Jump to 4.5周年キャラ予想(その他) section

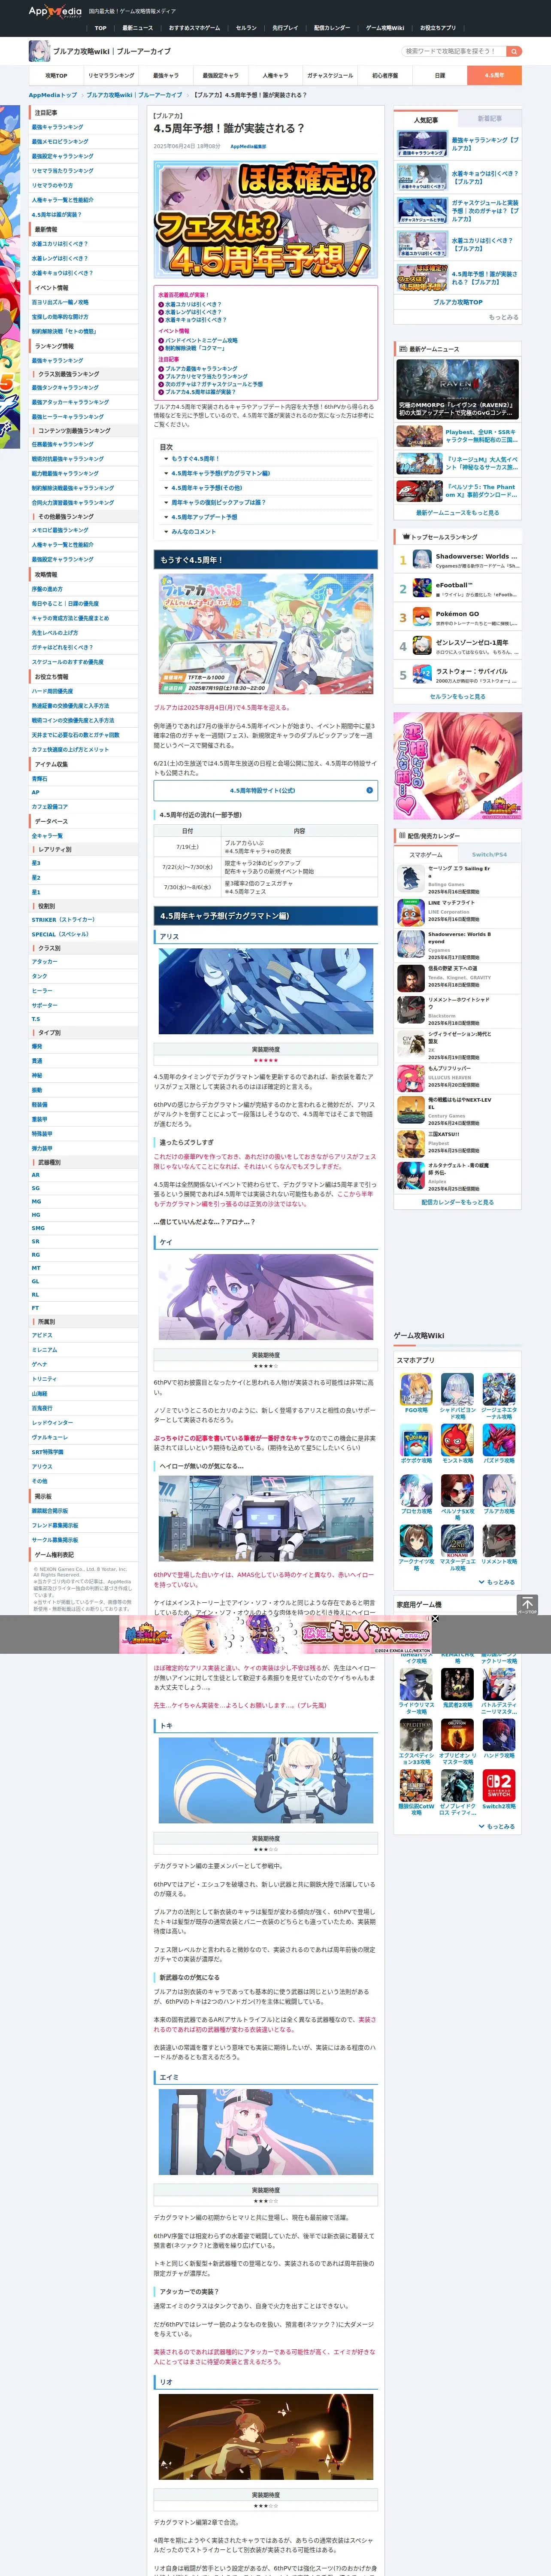coord(206,488)
